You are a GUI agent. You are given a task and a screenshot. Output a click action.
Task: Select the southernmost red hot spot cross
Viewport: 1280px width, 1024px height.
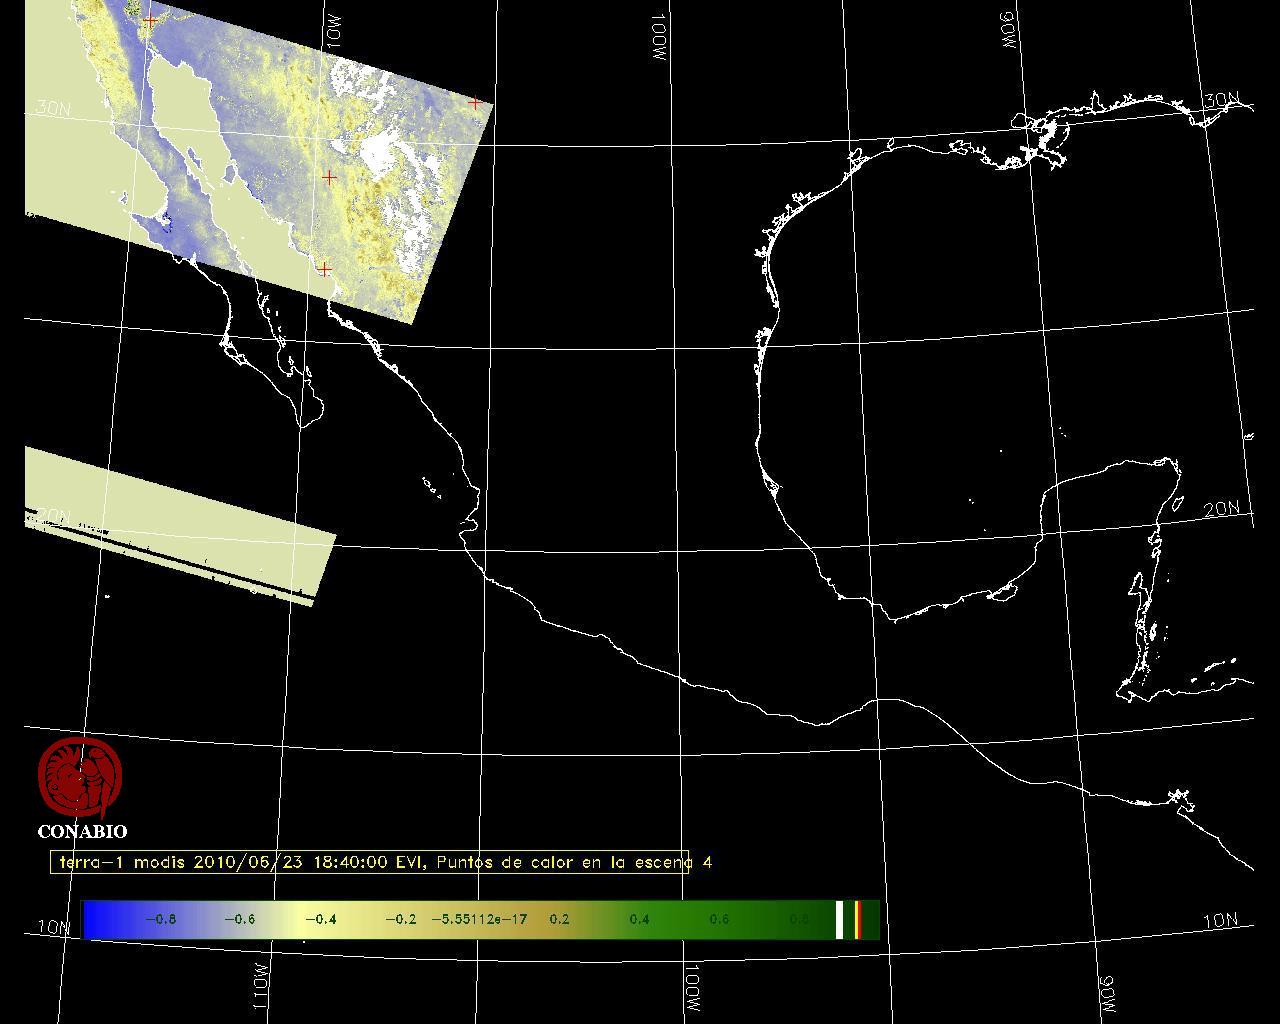point(324,269)
